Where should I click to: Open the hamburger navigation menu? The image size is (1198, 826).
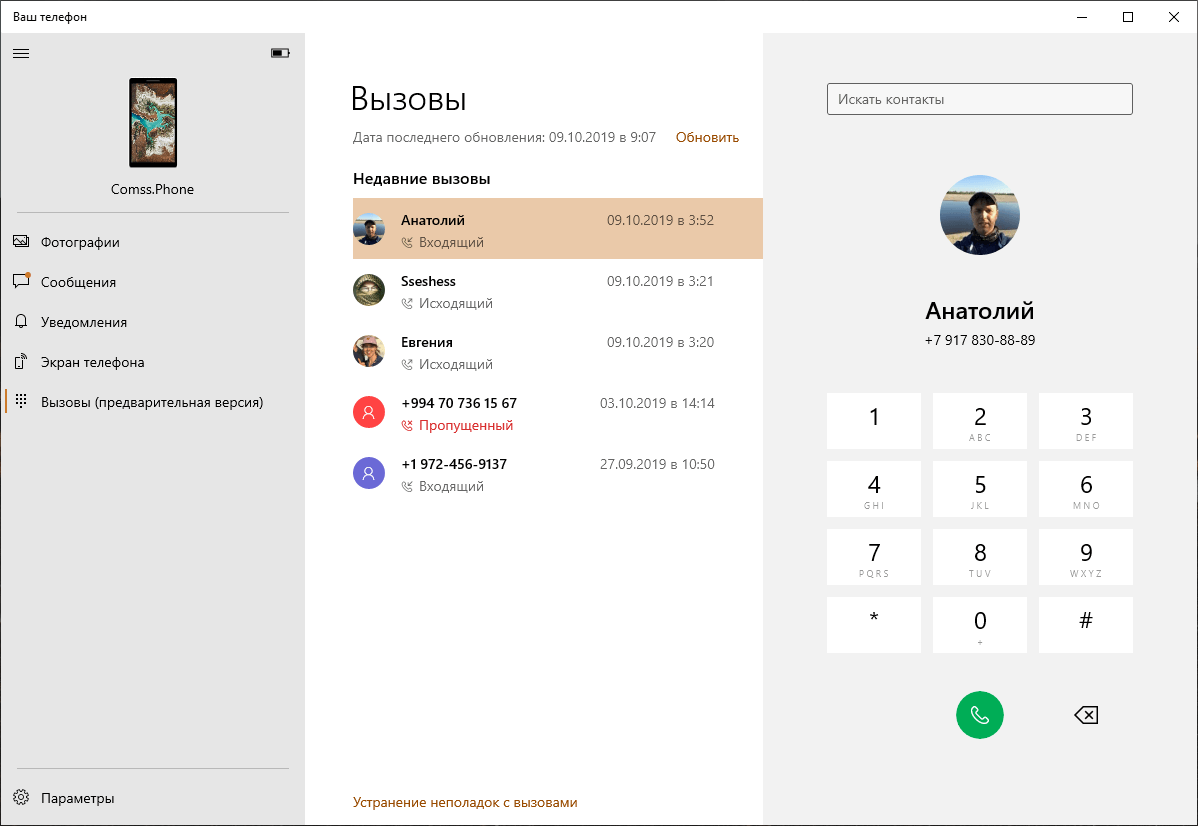click(x=21, y=53)
